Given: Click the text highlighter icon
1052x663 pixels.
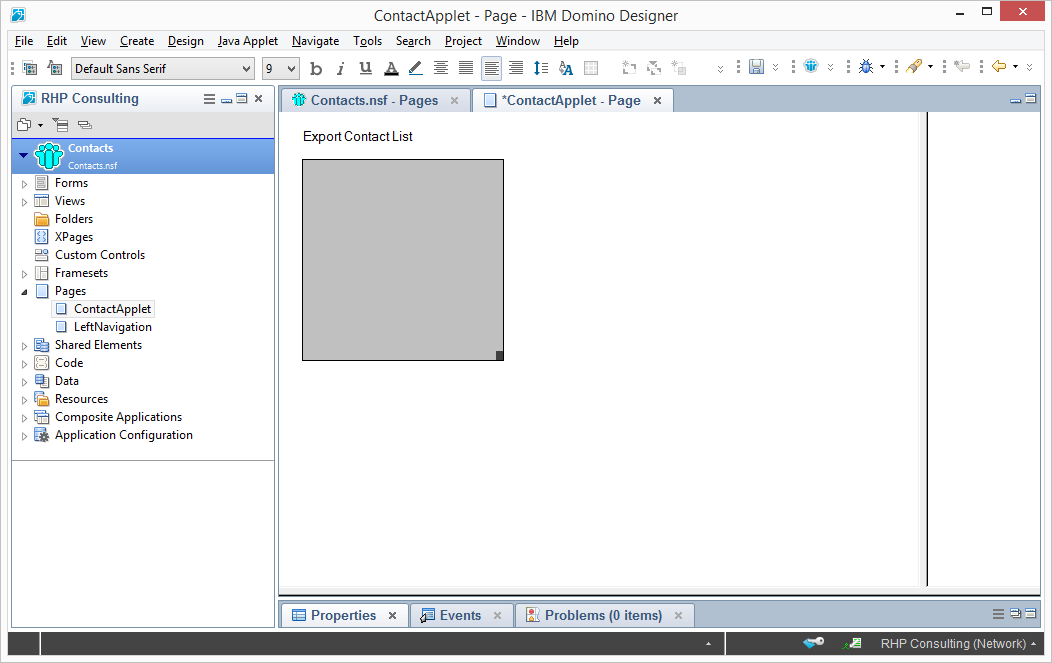Looking at the screenshot, I should [415, 68].
